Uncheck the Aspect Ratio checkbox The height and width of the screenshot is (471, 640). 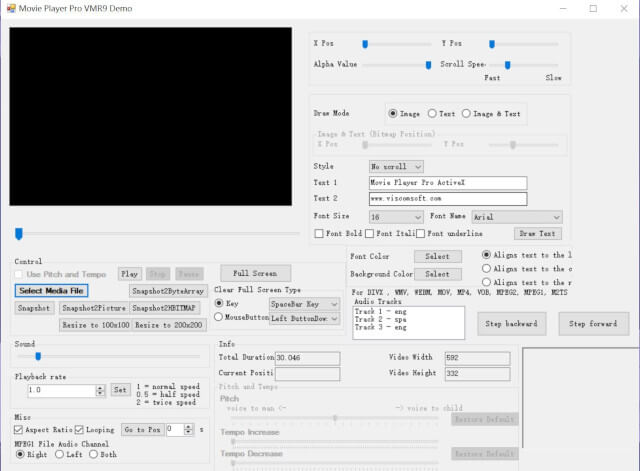(x=20, y=430)
